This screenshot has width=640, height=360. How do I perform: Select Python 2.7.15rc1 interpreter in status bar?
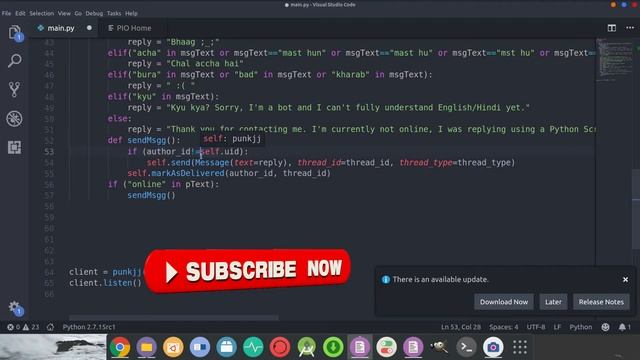click(89, 327)
